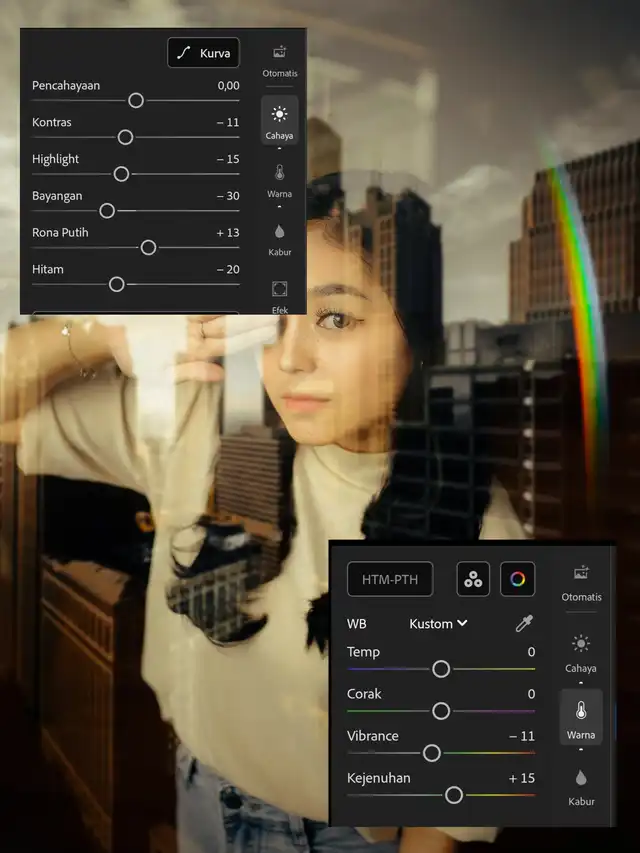Switch to Cahaya tab beside the Temp slider
Image resolution: width=640 pixels, height=853 pixels.
pos(580,652)
